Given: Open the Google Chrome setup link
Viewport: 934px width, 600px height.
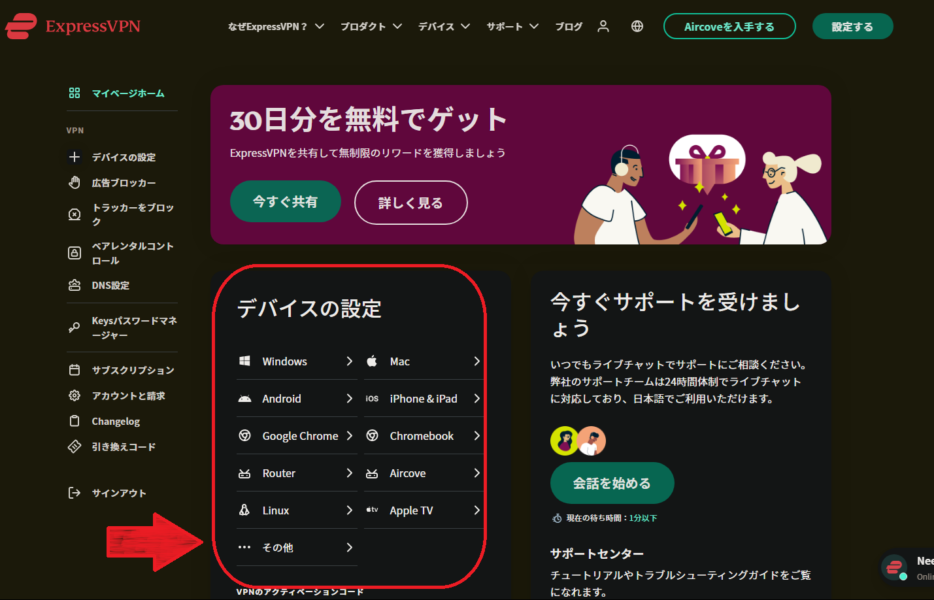Looking at the screenshot, I should point(296,436).
